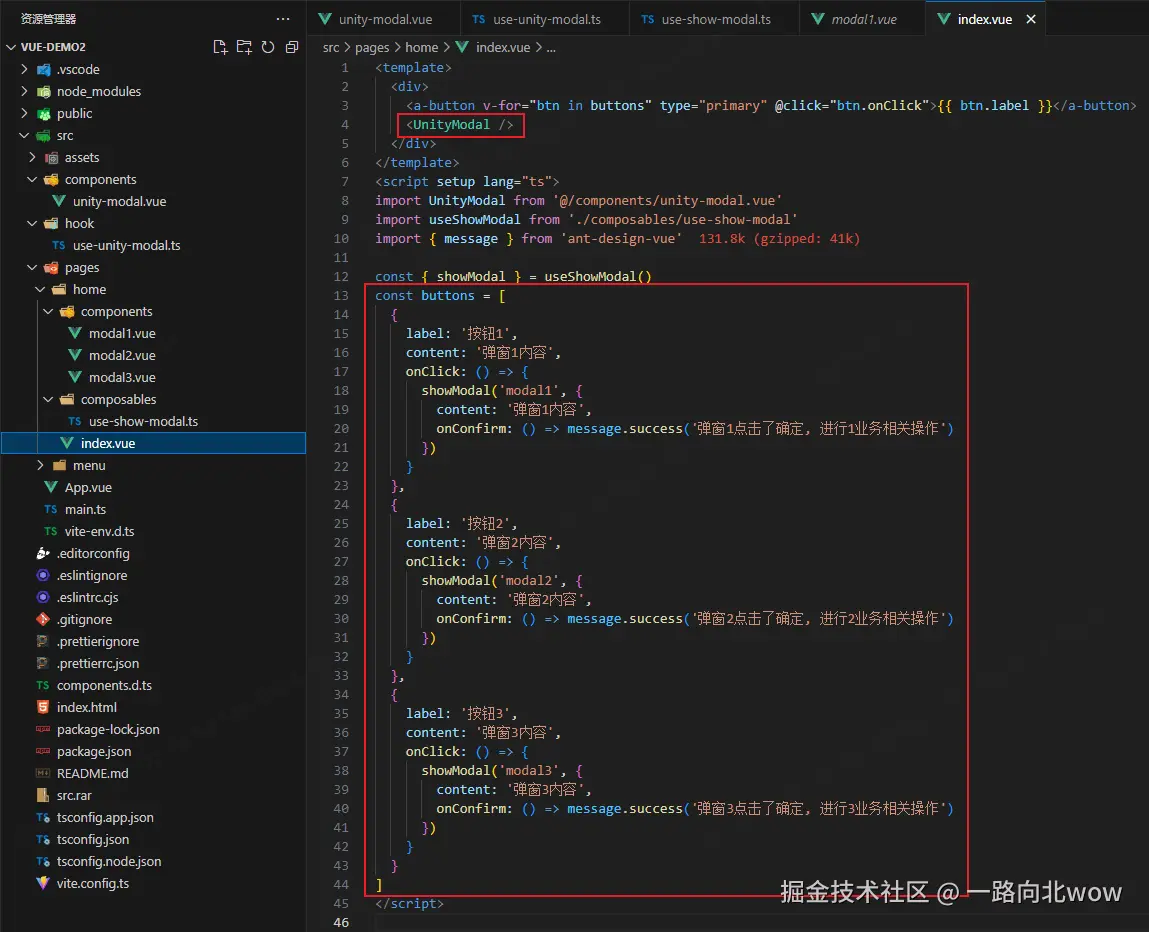
Task: Open the .prettierignore file
Action: (x=153, y=641)
